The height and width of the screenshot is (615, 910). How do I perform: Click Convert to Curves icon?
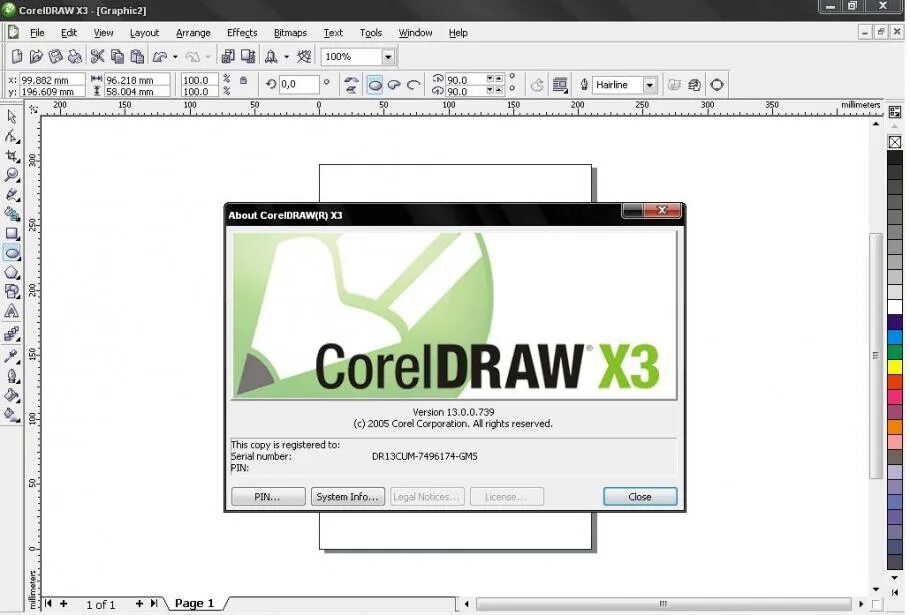coord(717,85)
